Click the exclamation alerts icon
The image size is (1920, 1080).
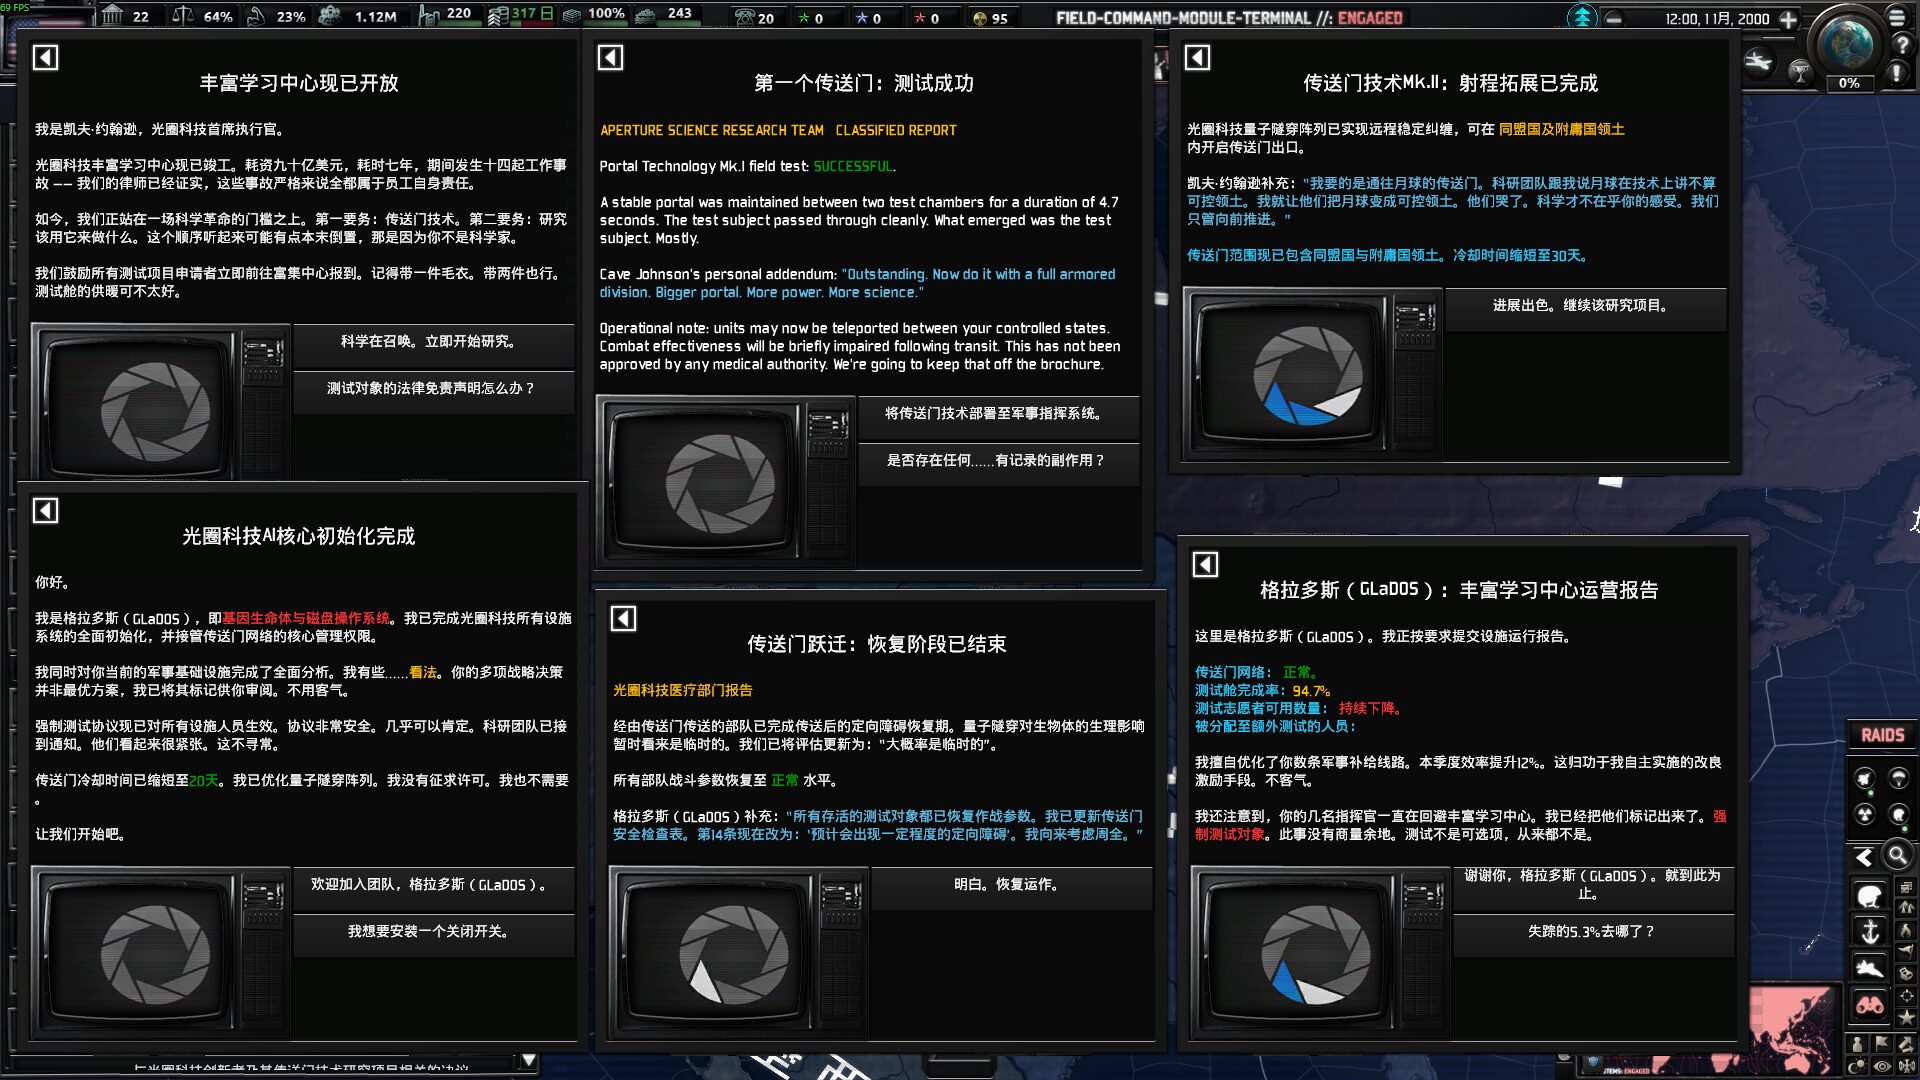click(x=1896, y=73)
